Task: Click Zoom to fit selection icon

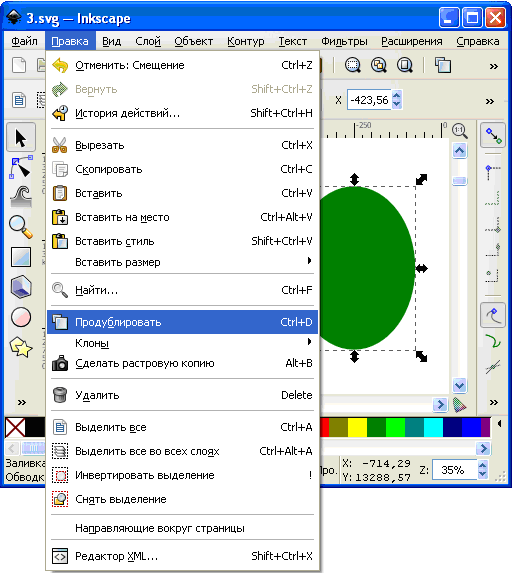Action: pyautogui.click(x=353, y=66)
